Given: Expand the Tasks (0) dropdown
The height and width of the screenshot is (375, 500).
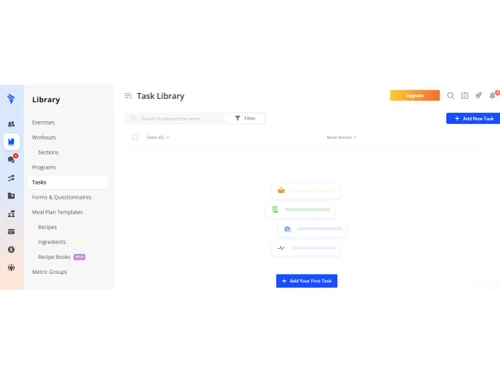Looking at the screenshot, I should 158,137.
